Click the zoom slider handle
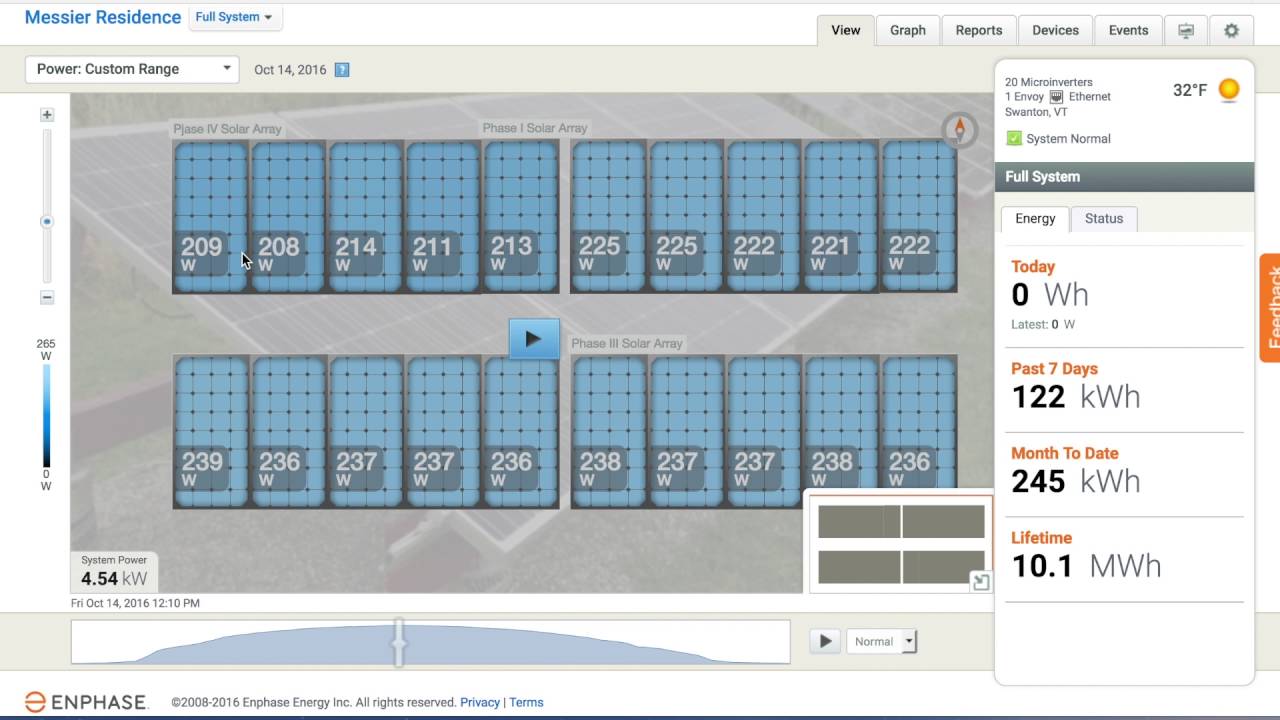The image size is (1280, 720). point(47,222)
